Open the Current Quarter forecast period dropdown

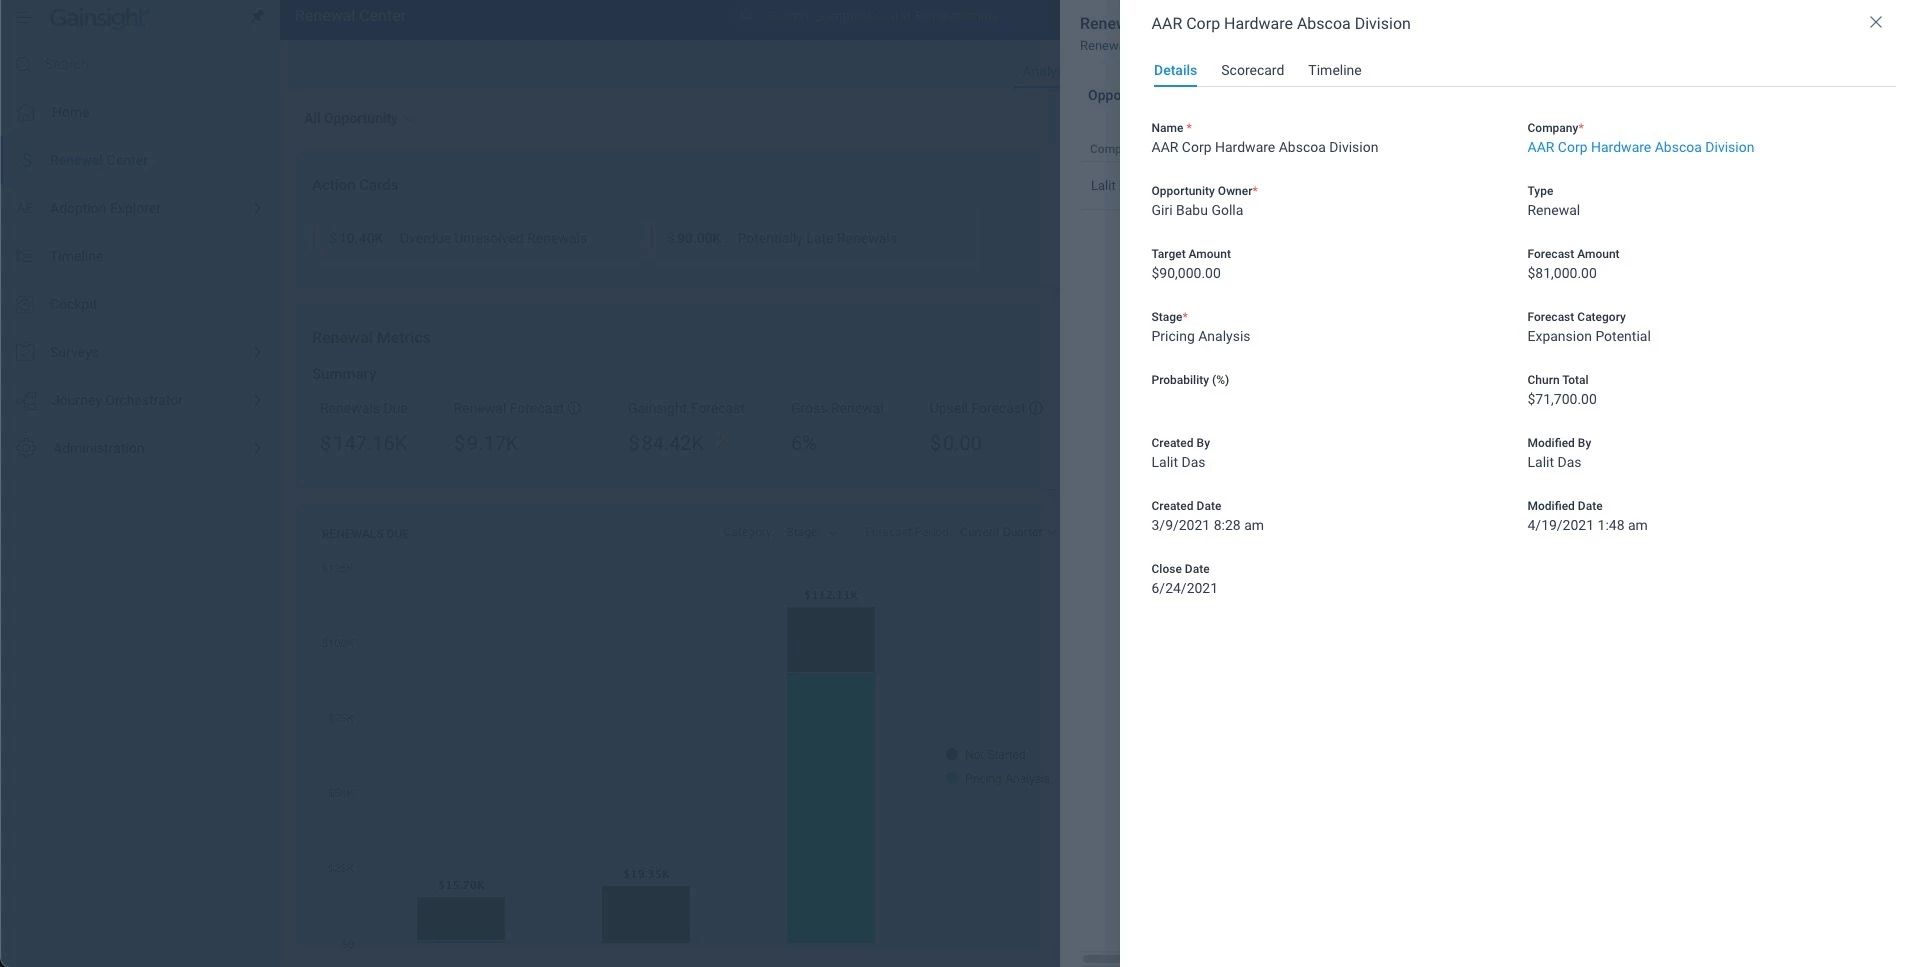pos(1008,532)
